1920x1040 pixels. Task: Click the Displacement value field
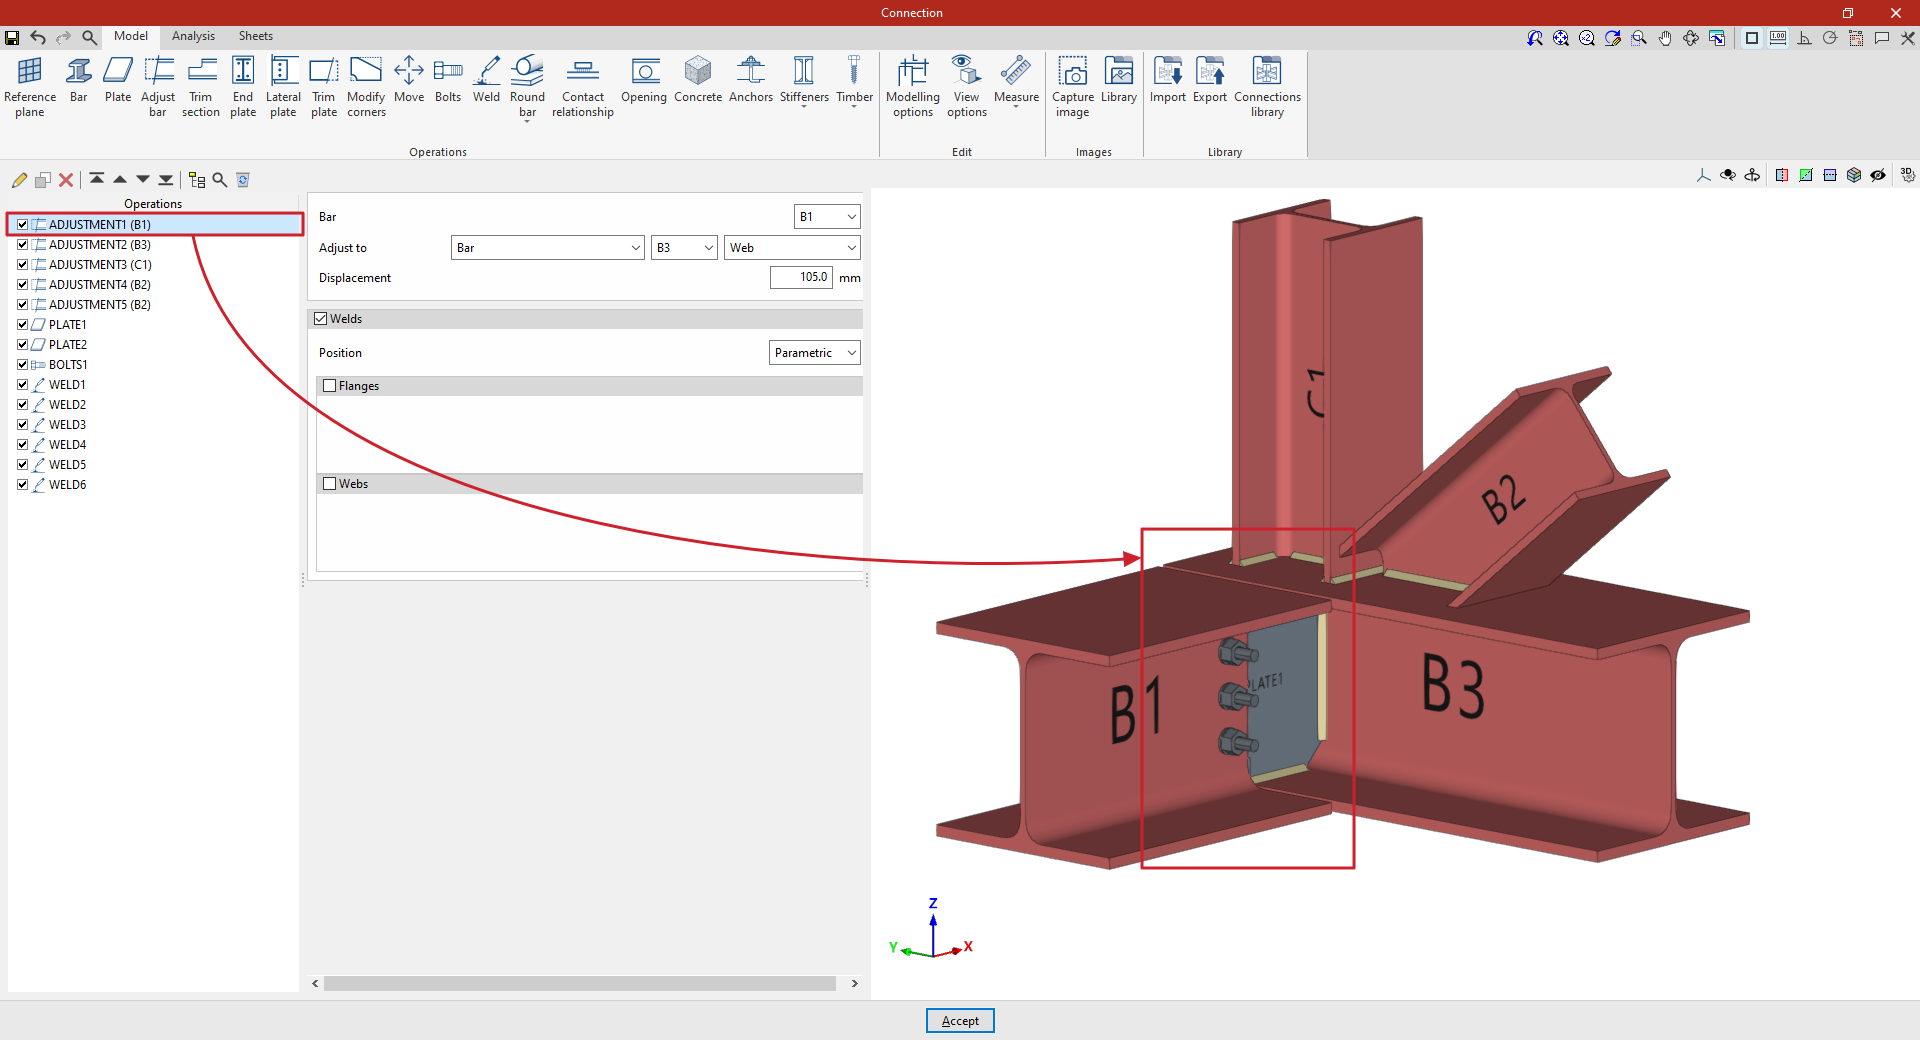tap(800, 277)
